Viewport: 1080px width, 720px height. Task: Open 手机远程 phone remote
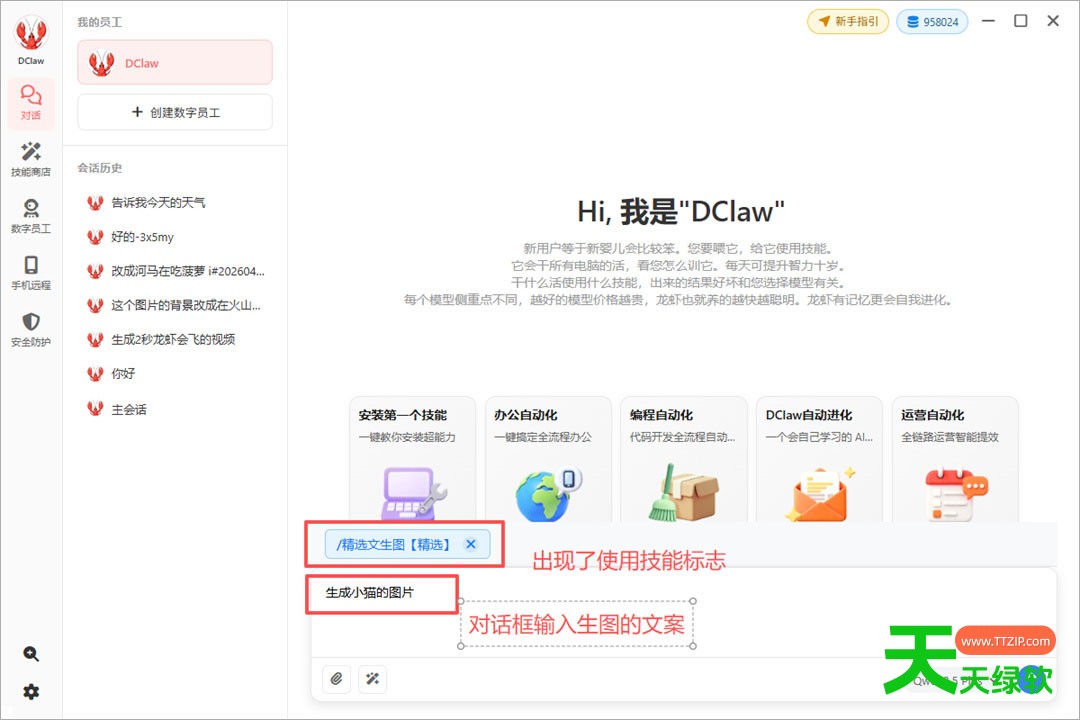coord(31,272)
